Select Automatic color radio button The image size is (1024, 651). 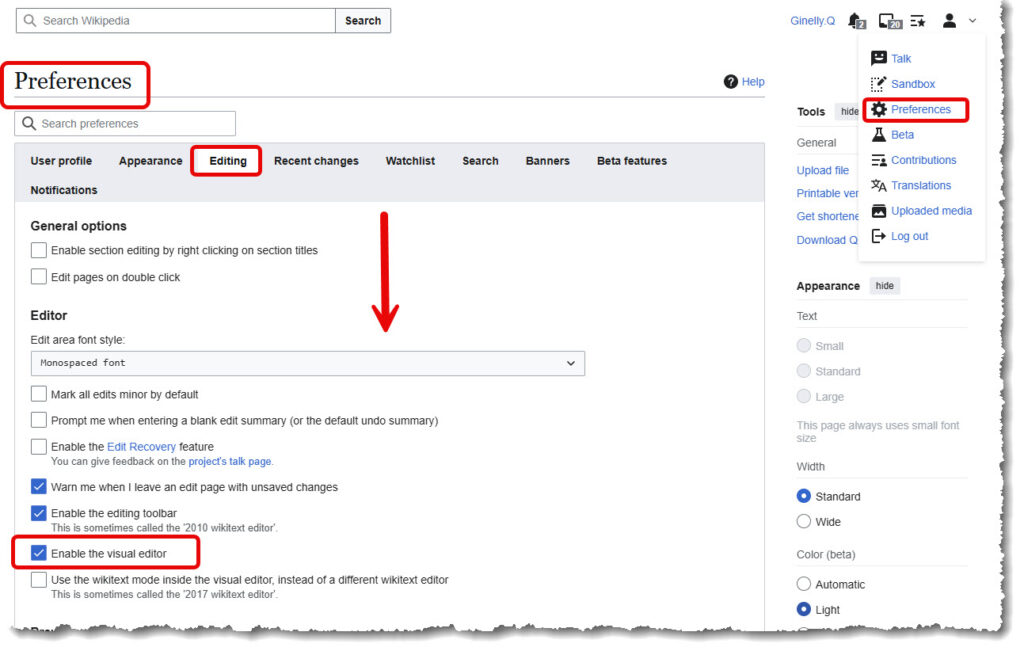coord(803,584)
